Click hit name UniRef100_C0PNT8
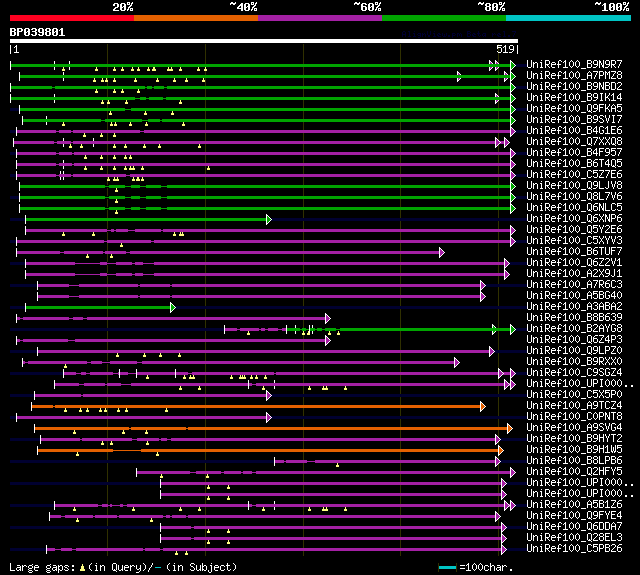The width and height of the screenshot is (640, 575). [574, 417]
